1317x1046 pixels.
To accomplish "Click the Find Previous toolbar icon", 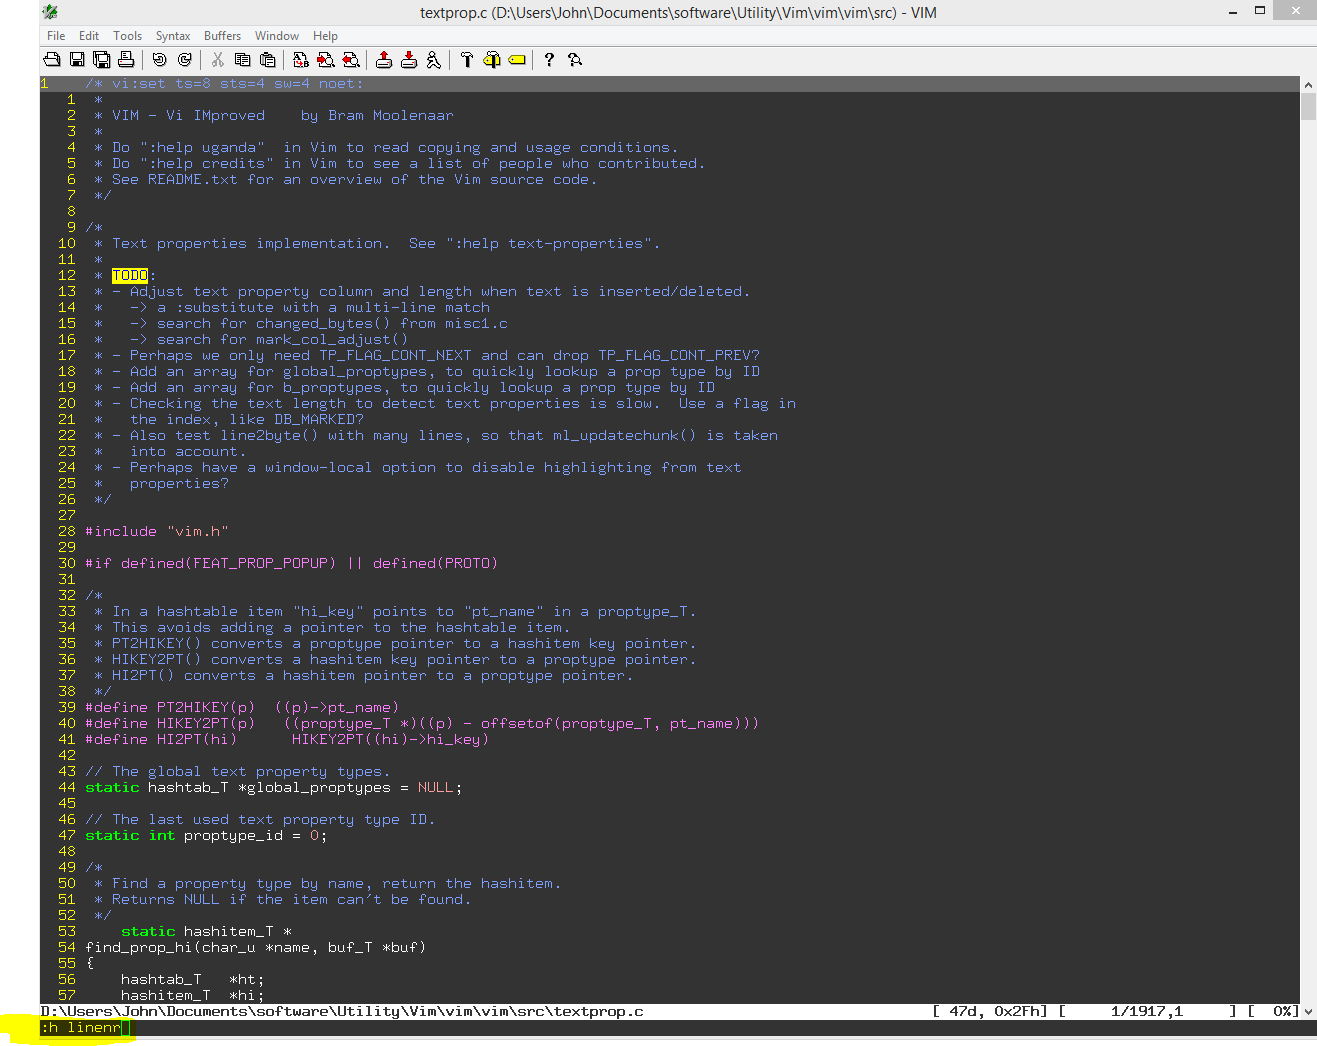I will (x=350, y=60).
